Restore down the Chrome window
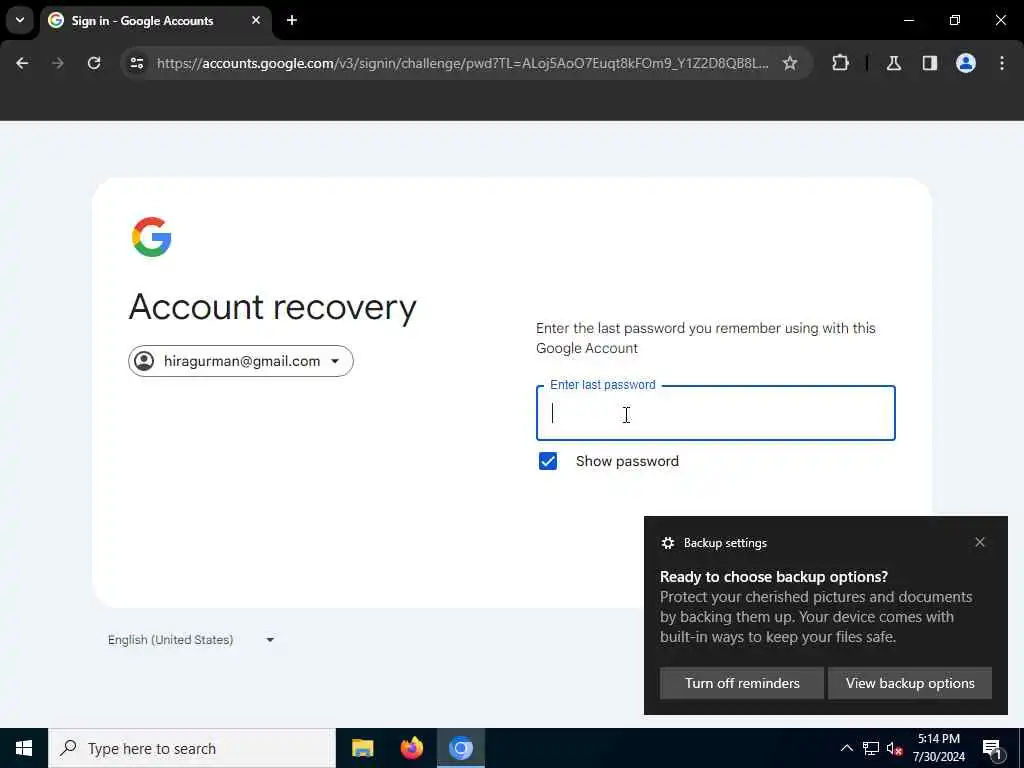Screen dimensions: 1024x768 (955, 20)
